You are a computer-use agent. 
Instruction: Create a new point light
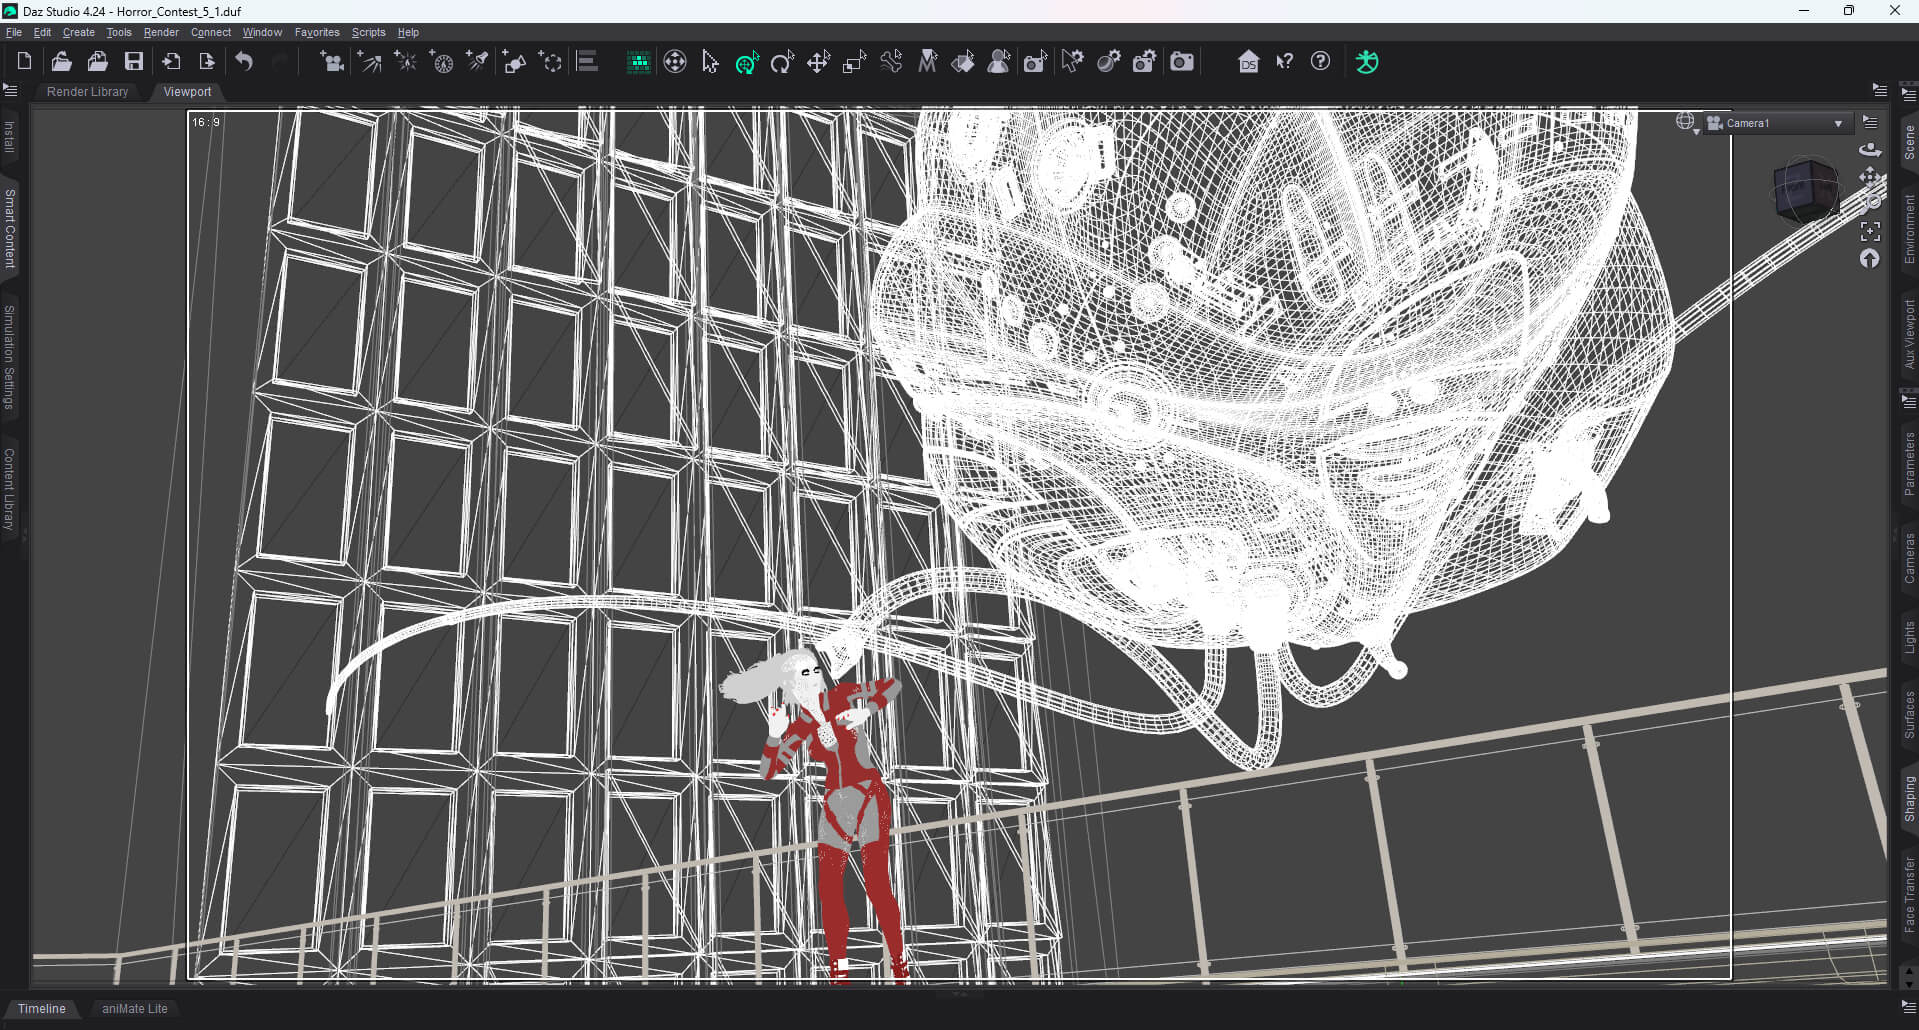pos(405,62)
